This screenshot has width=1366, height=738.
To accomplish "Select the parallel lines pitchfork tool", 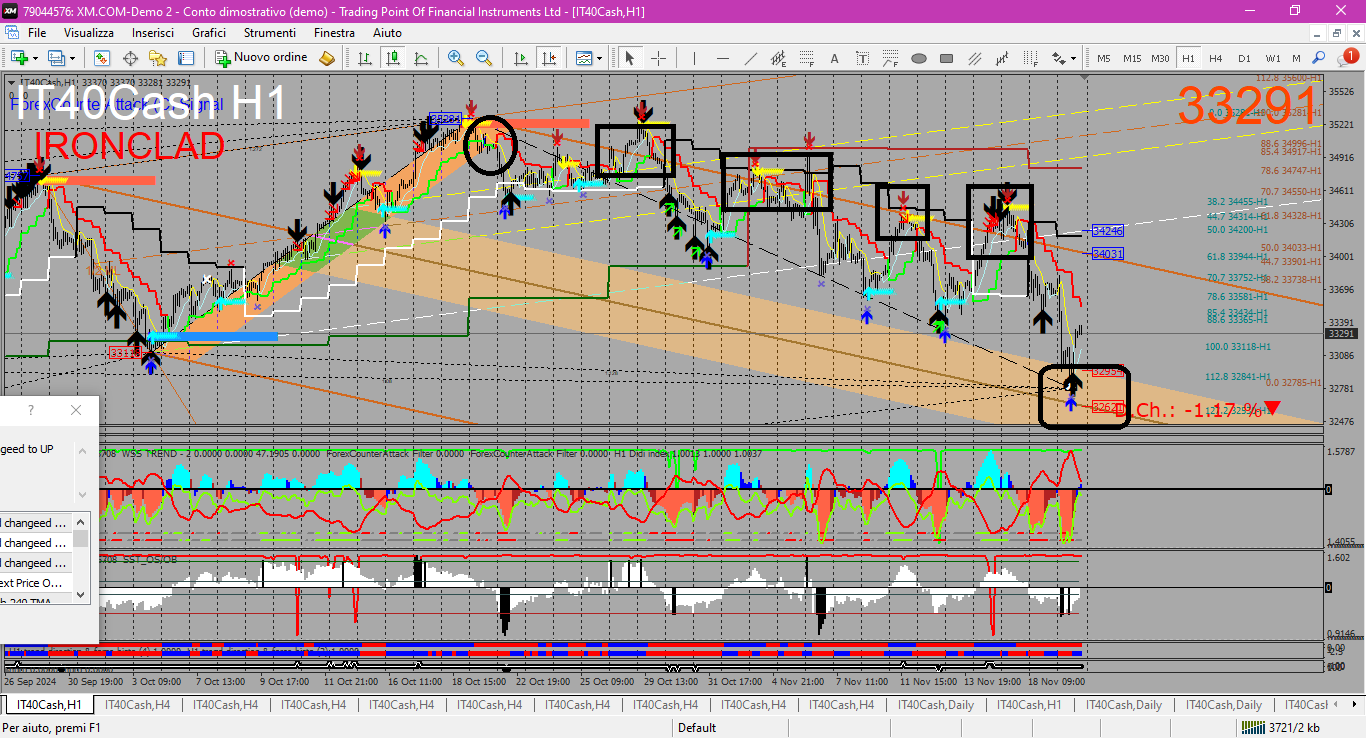I will 974,58.
